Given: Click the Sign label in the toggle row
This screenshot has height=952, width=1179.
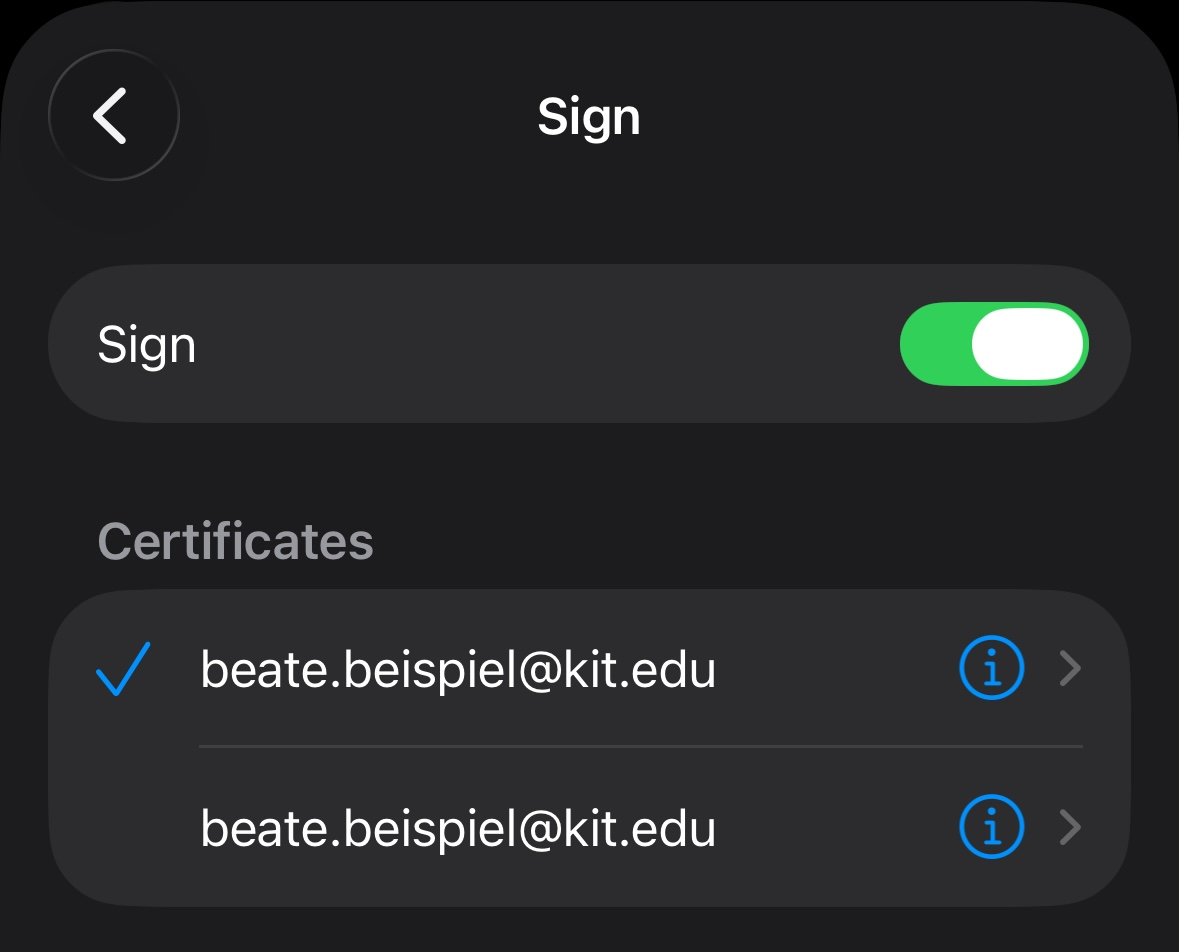Looking at the screenshot, I should click(x=146, y=345).
